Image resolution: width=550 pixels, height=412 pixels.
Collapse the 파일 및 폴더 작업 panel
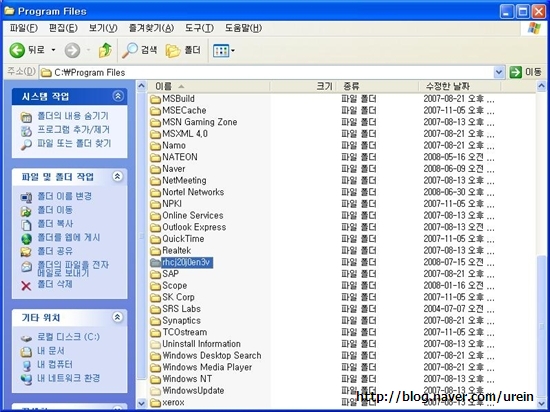click(x=118, y=176)
